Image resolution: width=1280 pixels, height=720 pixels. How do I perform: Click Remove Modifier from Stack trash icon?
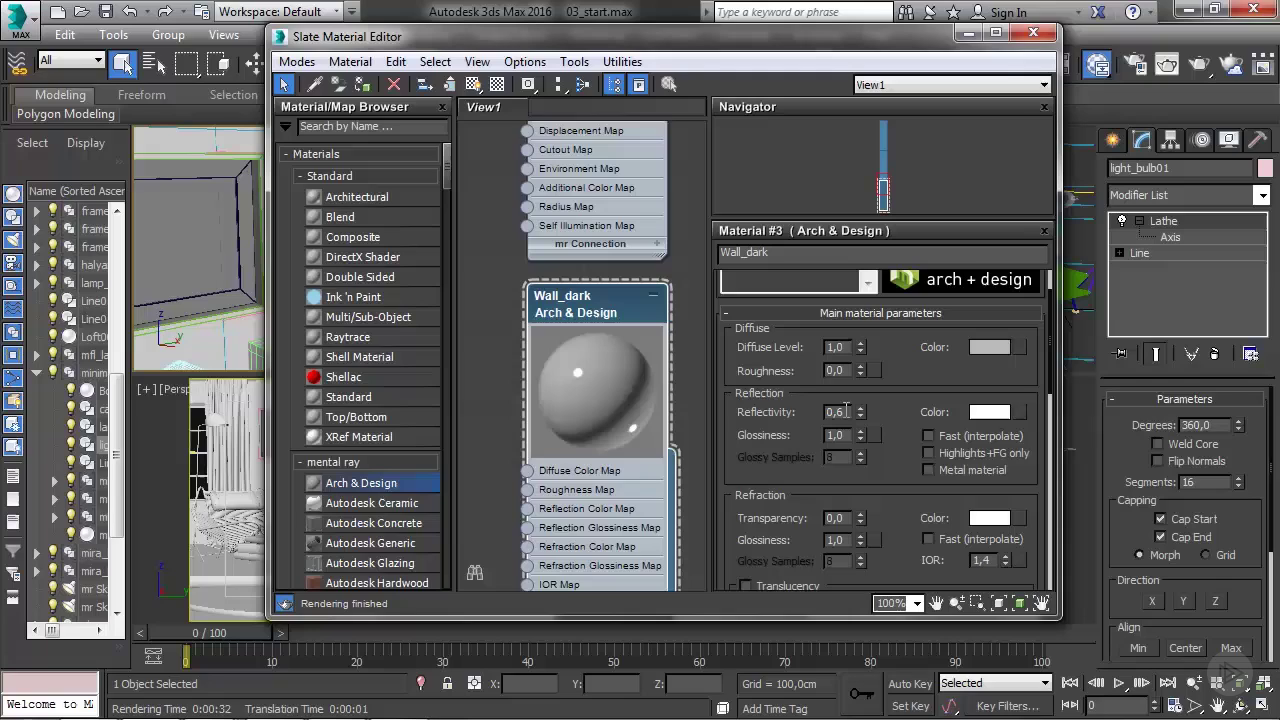pyautogui.click(x=1215, y=353)
